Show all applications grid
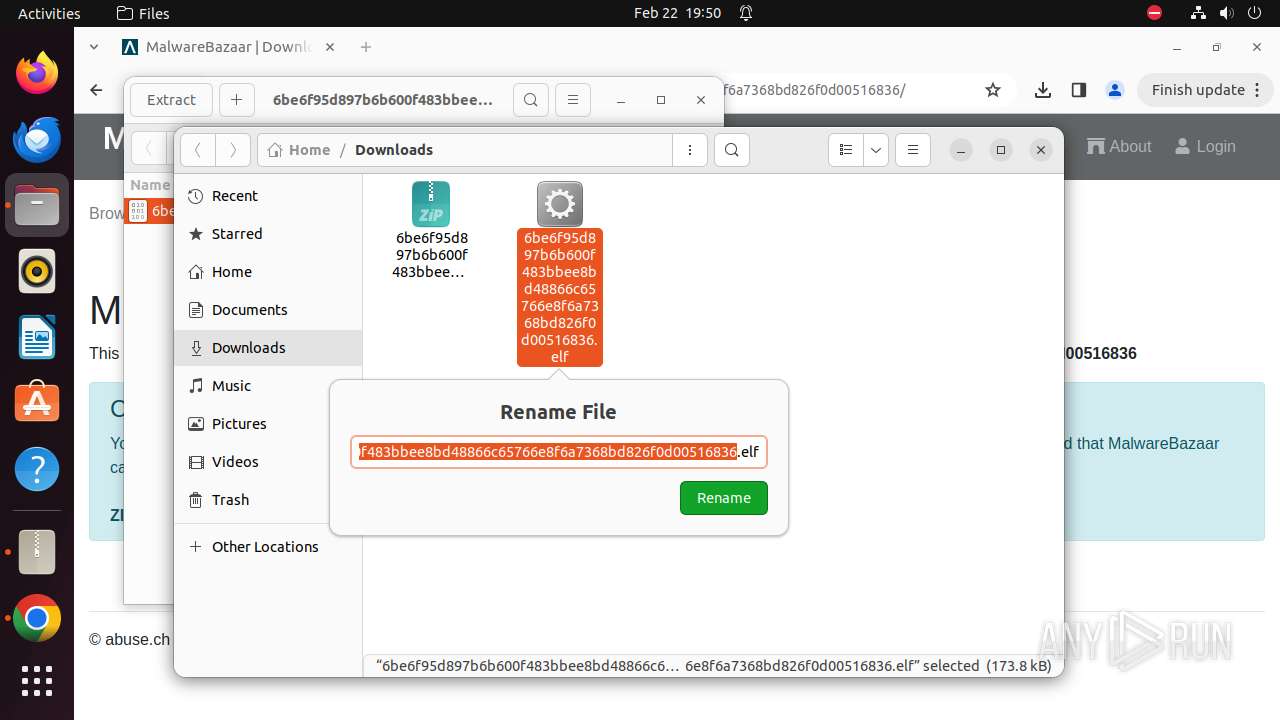The width and height of the screenshot is (1280, 720). pyautogui.click(x=37, y=681)
